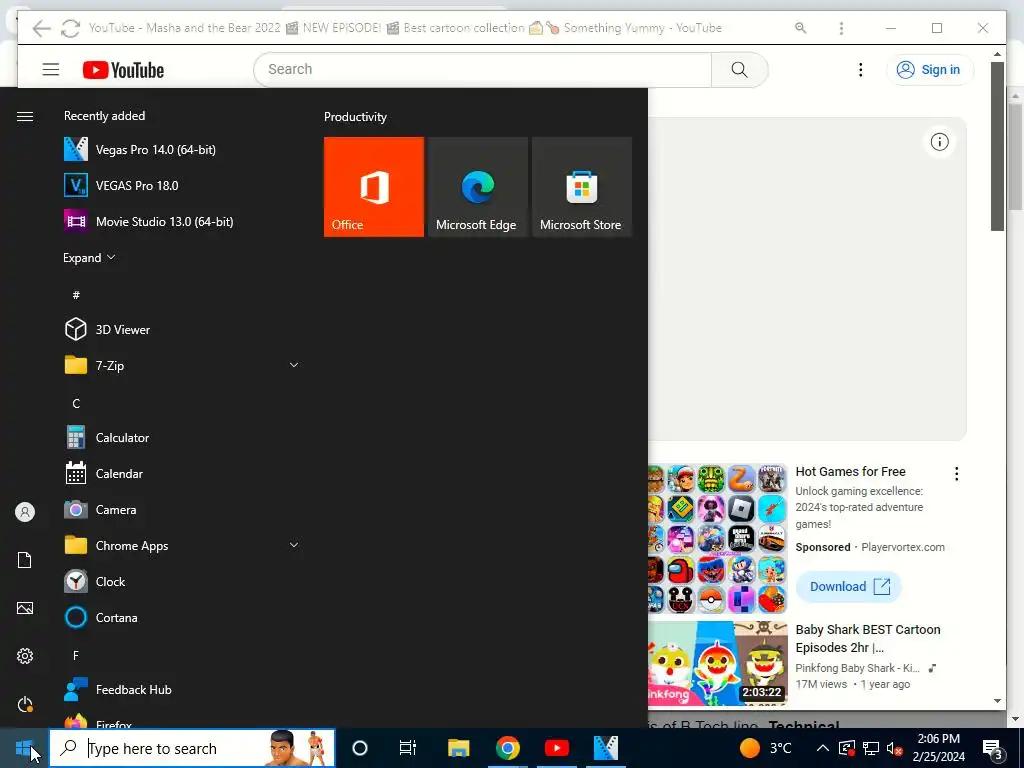Click the taskbar search box
The height and width of the screenshot is (768, 1024).
193,748
